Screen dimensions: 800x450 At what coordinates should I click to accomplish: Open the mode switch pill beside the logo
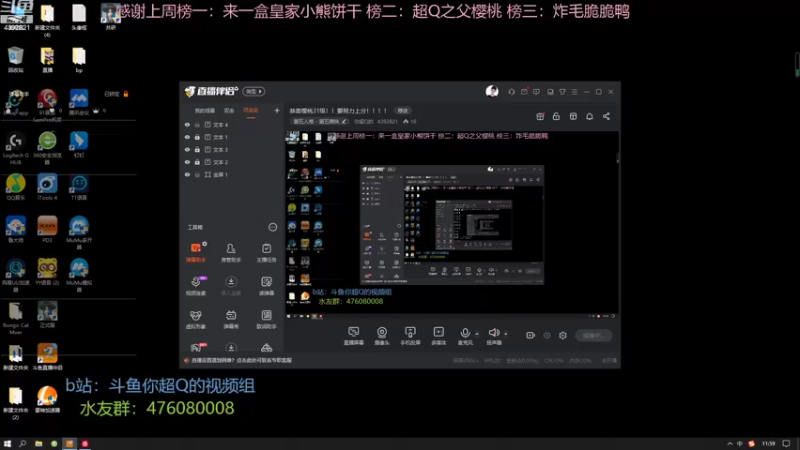(254, 91)
